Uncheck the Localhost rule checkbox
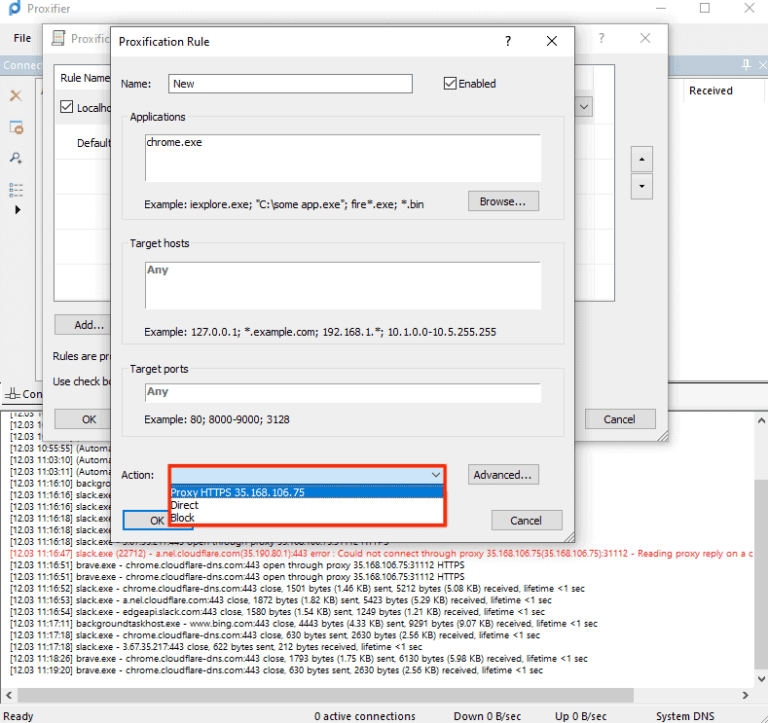This screenshot has width=768, height=723. pyautogui.click(x=67, y=107)
